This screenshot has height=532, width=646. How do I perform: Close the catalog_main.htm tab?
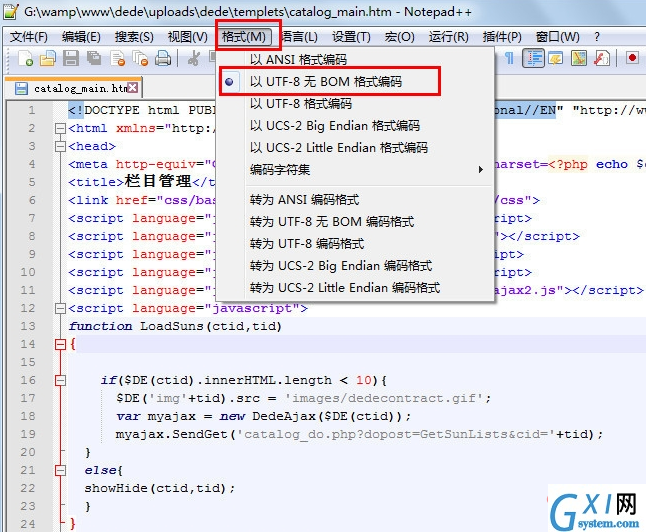[132, 87]
